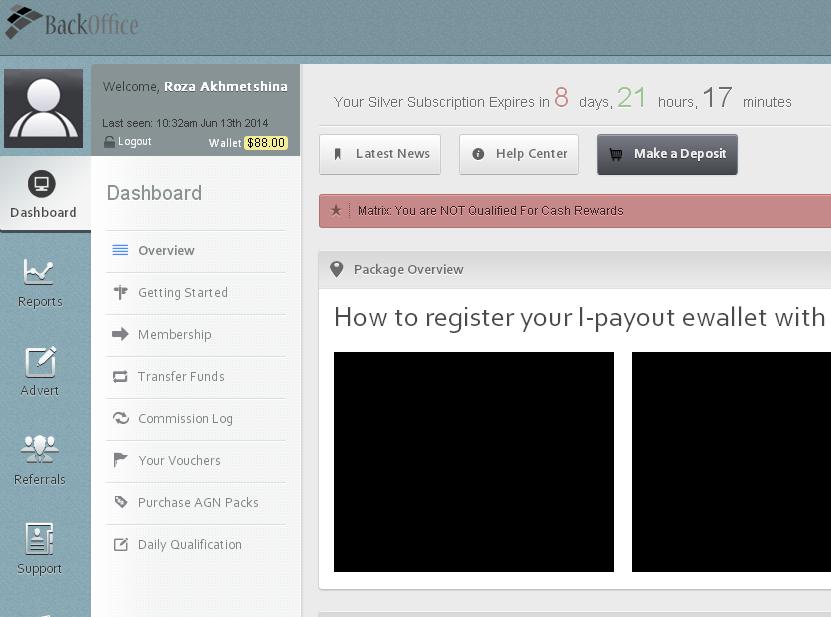
Task: Click the Make a Deposit cart icon
Action: [616, 154]
